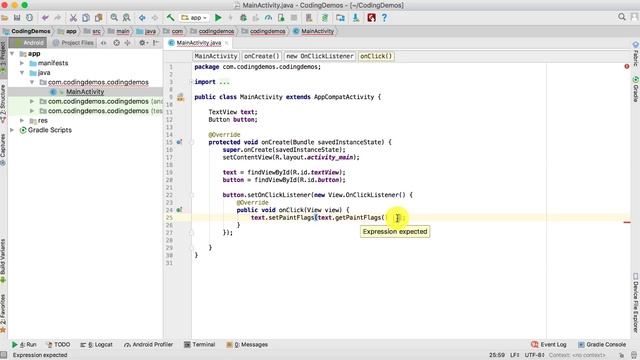Viewport: 640px width, 360px height.
Task: Click the UTF-8 encoding status entry
Action: [x=534, y=355]
